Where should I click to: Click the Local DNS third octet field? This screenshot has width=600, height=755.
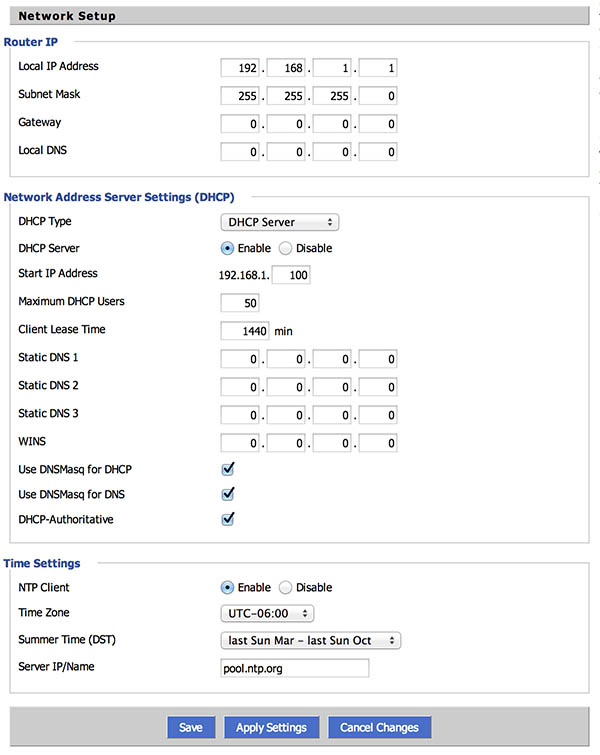pos(332,152)
